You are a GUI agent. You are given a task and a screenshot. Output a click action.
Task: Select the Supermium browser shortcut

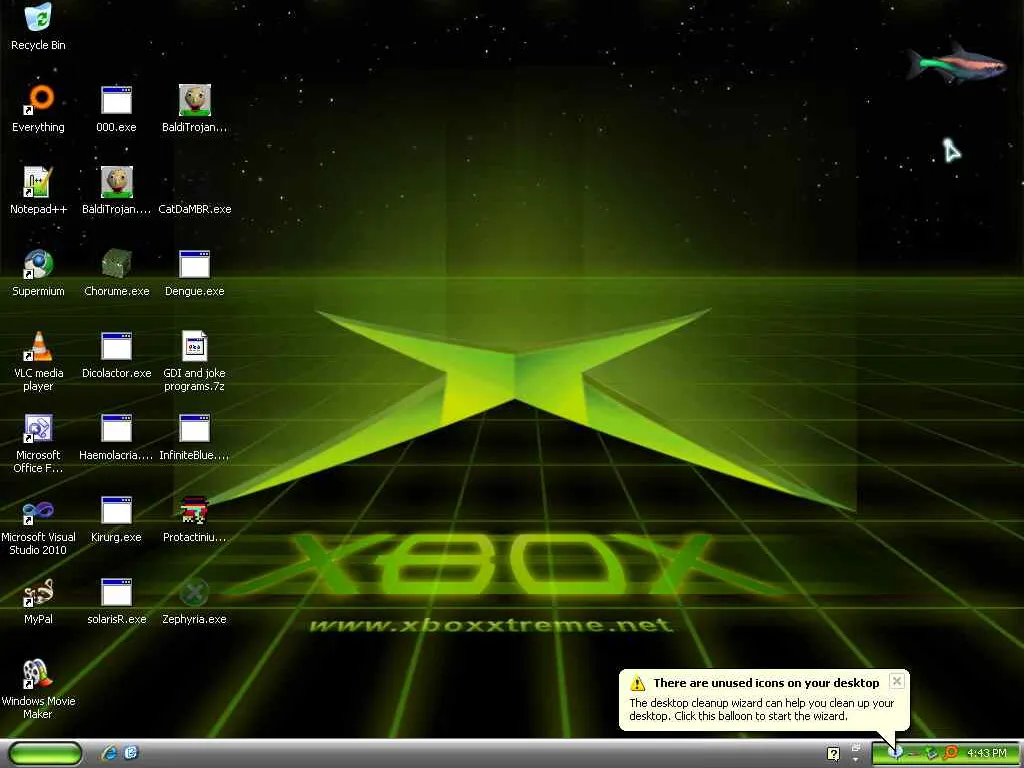coord(38,264)
